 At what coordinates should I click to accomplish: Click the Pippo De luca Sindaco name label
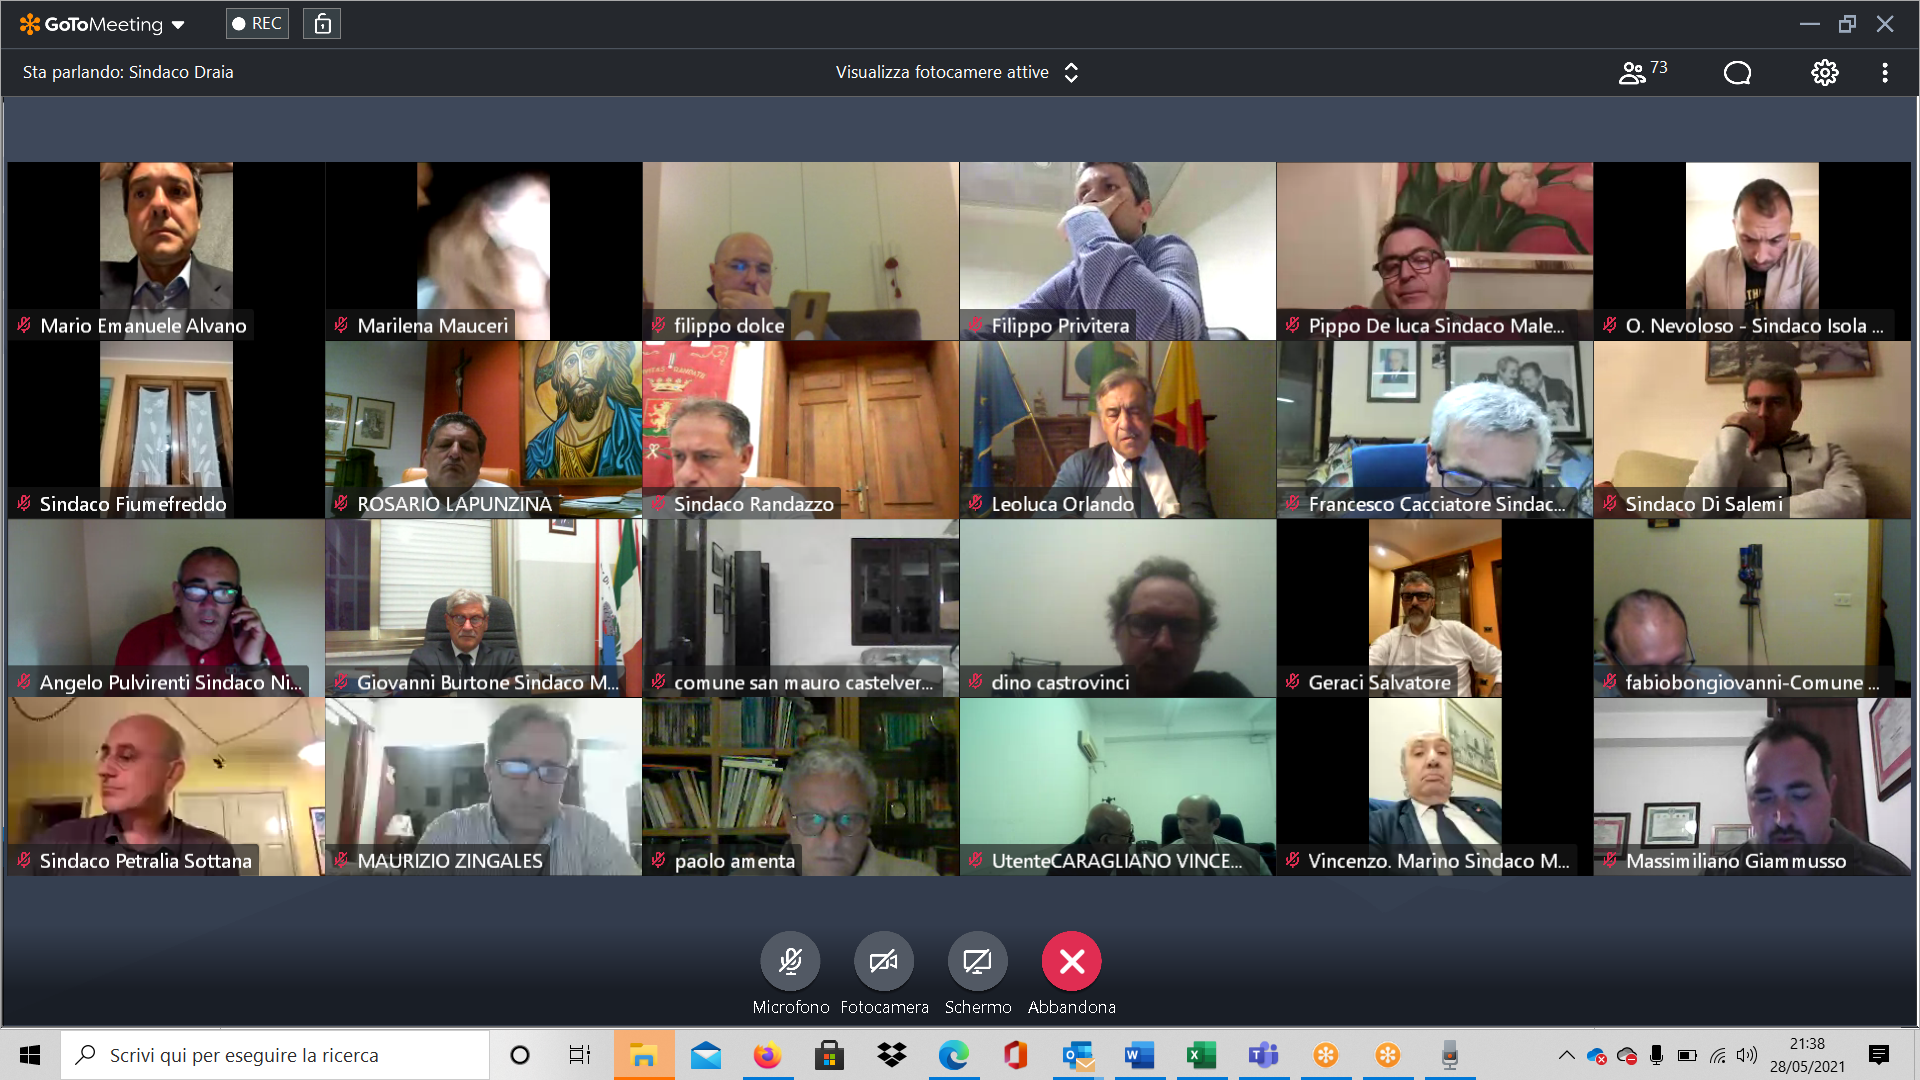[1436, 325]
